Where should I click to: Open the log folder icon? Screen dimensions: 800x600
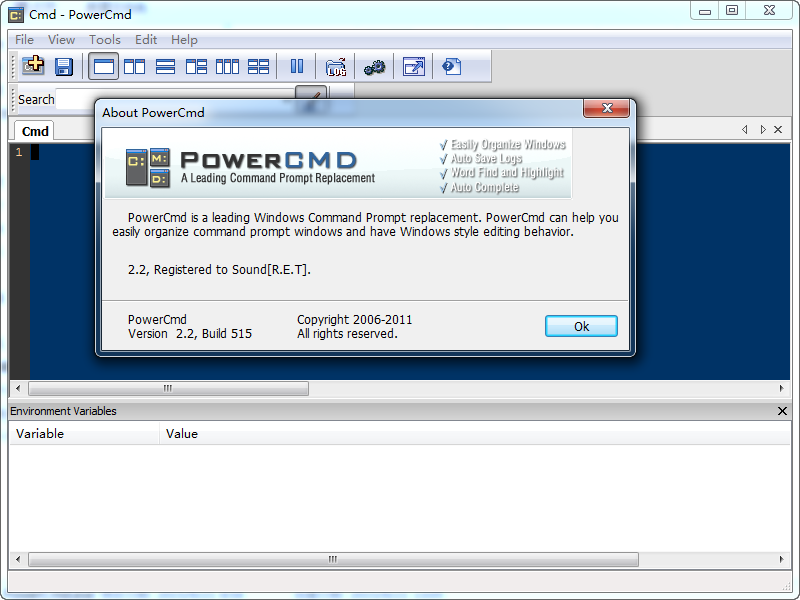pyautogui.click(x=336, y=67)
